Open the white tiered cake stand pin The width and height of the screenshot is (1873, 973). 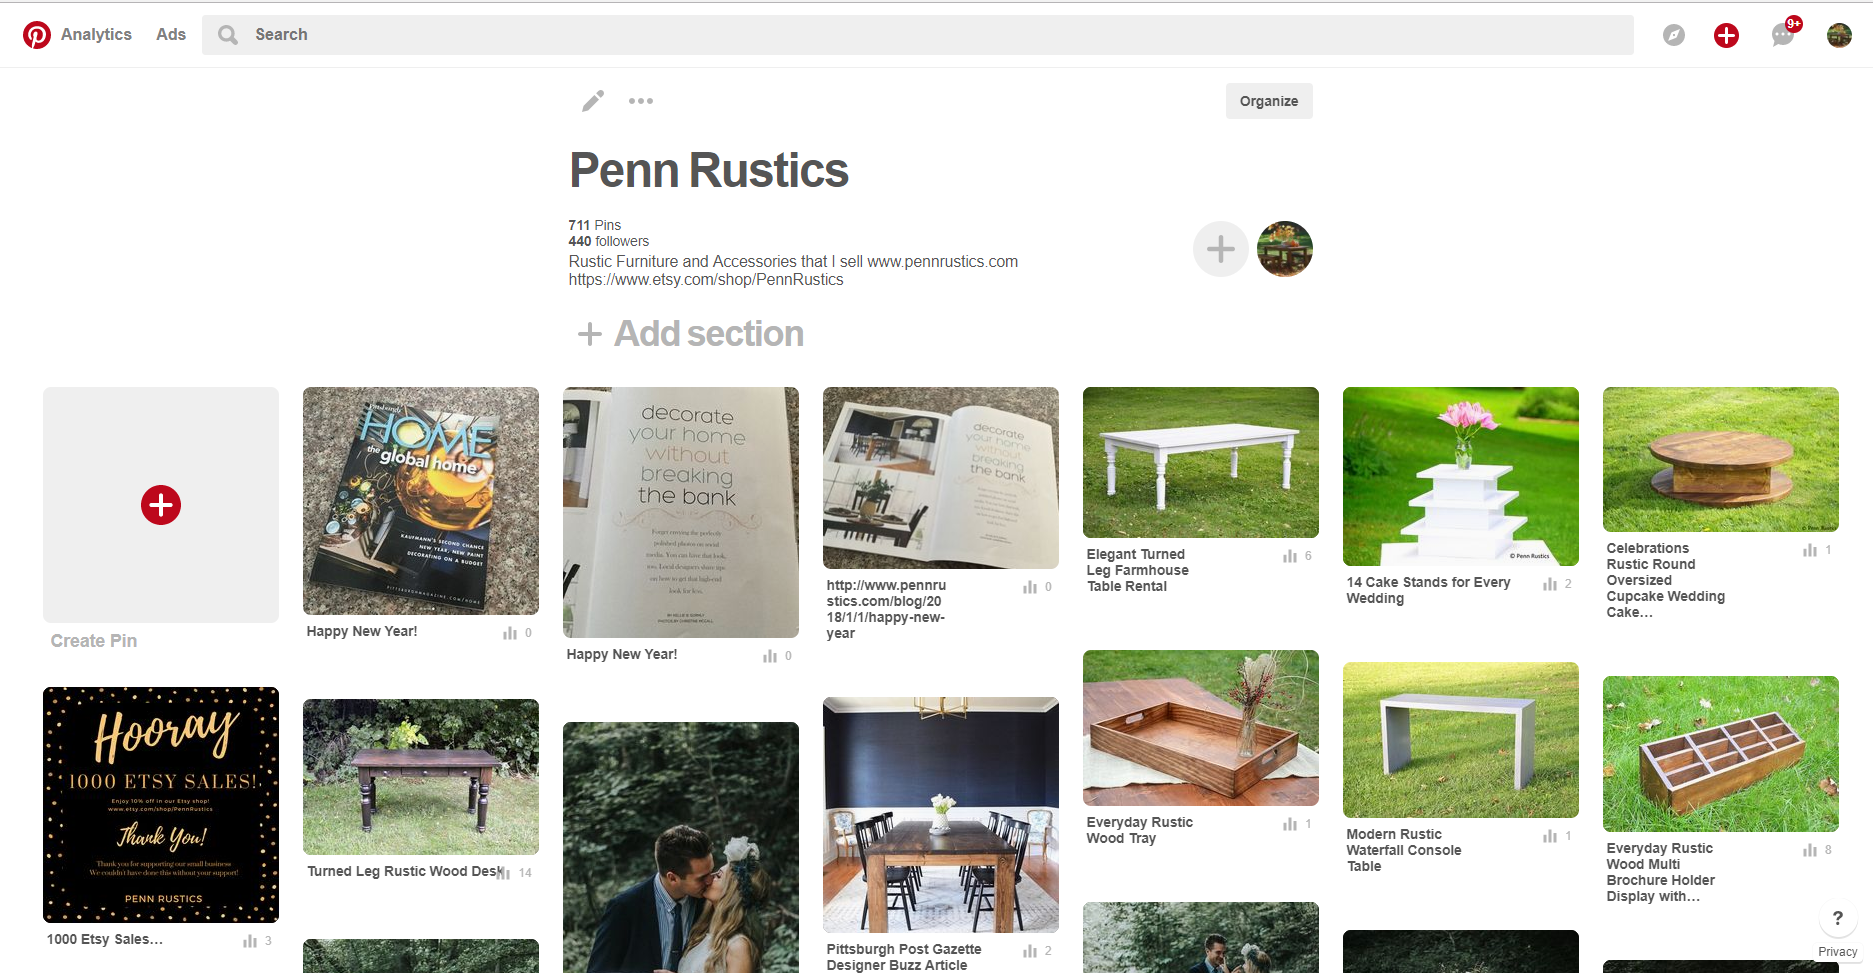pyautogui.click(x=1461, y=476)
